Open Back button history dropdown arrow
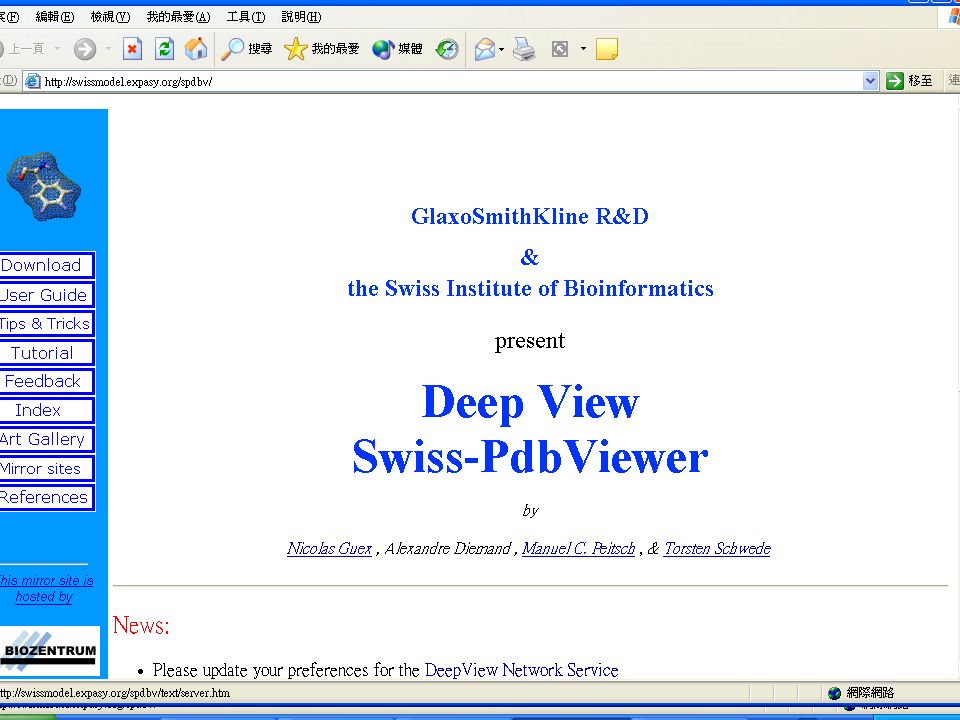 click(x=57, y=48)
